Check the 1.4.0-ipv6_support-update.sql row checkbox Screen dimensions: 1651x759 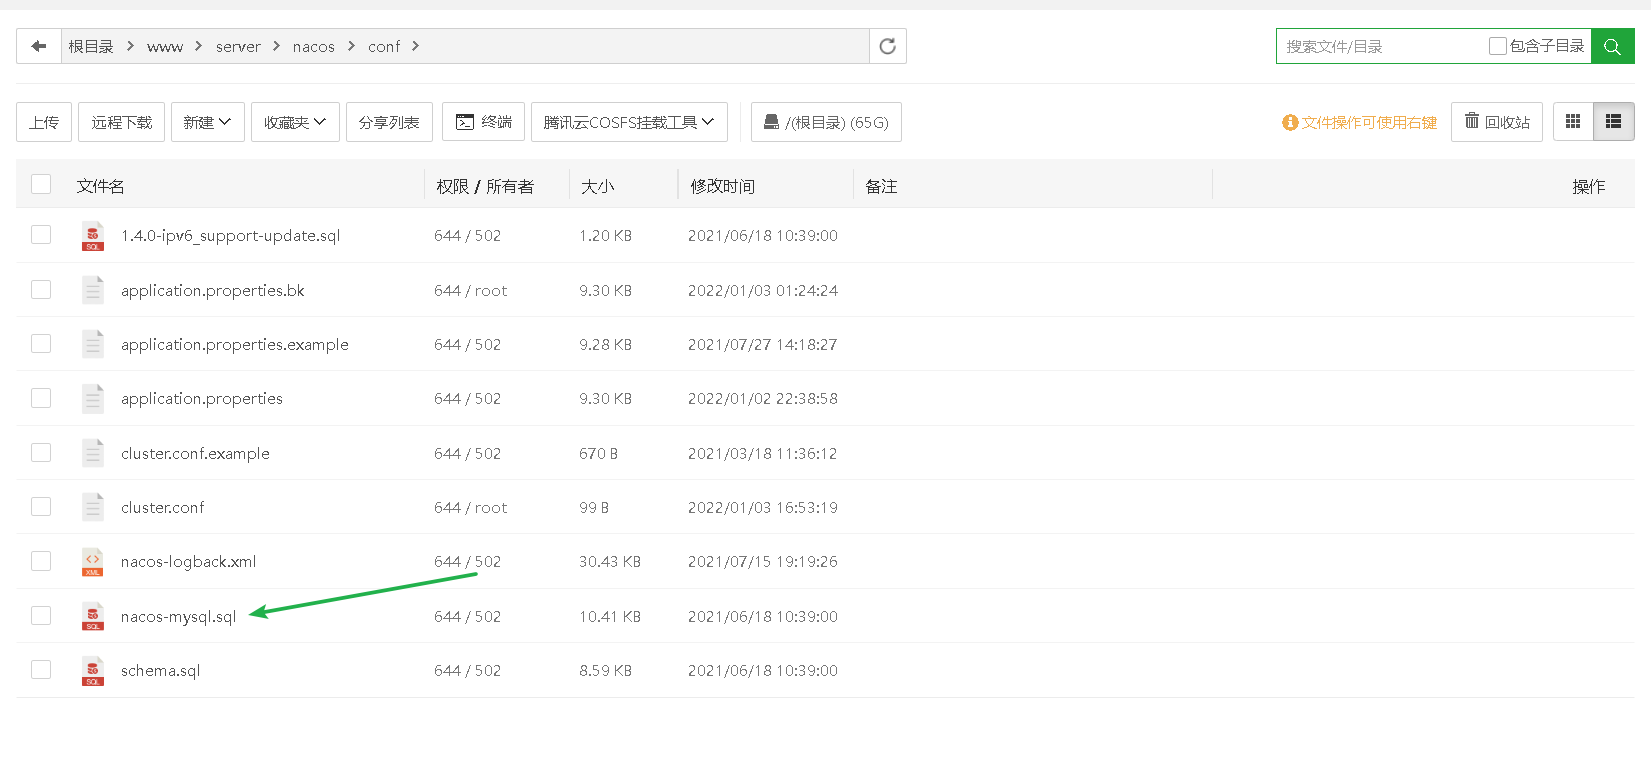41,234
